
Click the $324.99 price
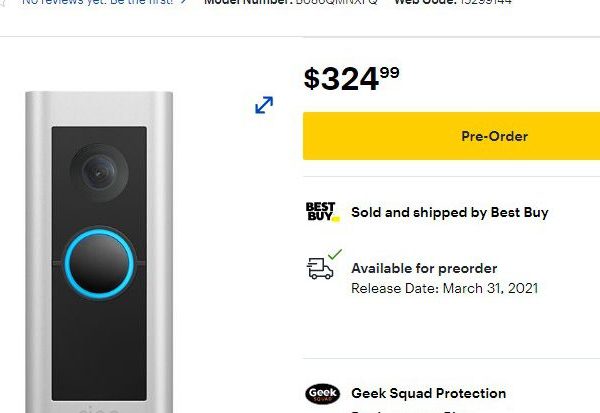coord(351,78)
